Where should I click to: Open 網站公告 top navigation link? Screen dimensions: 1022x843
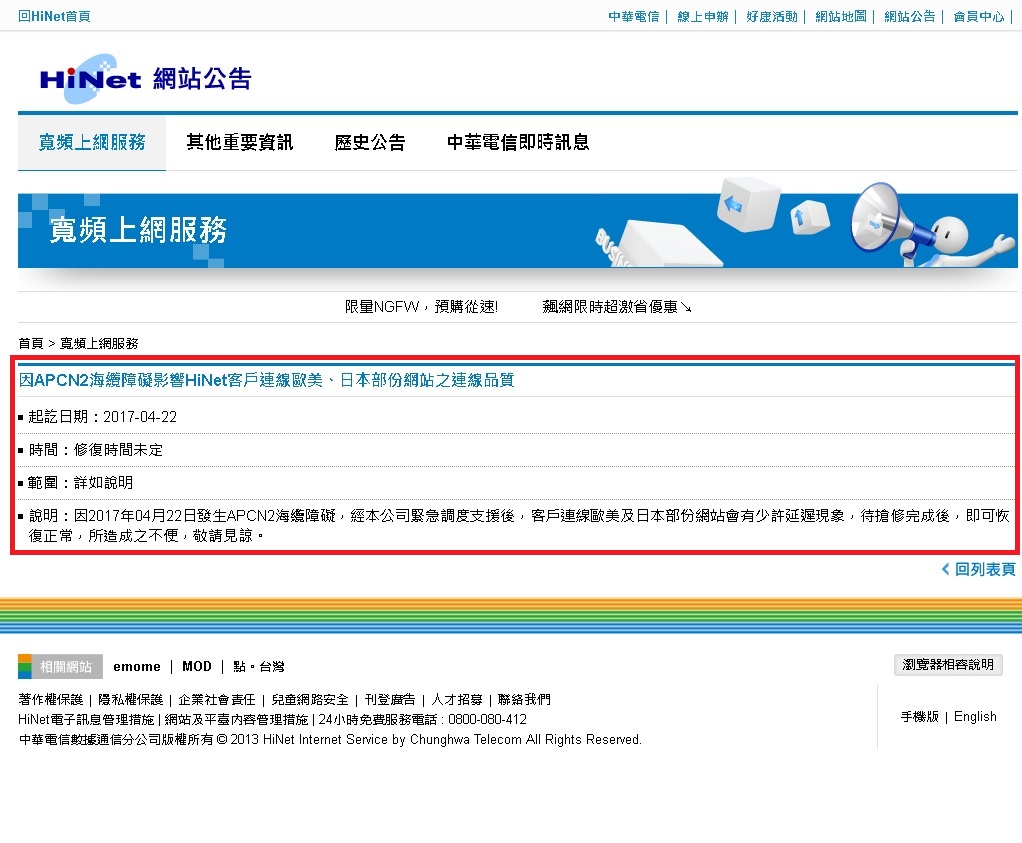pos(909,16)
